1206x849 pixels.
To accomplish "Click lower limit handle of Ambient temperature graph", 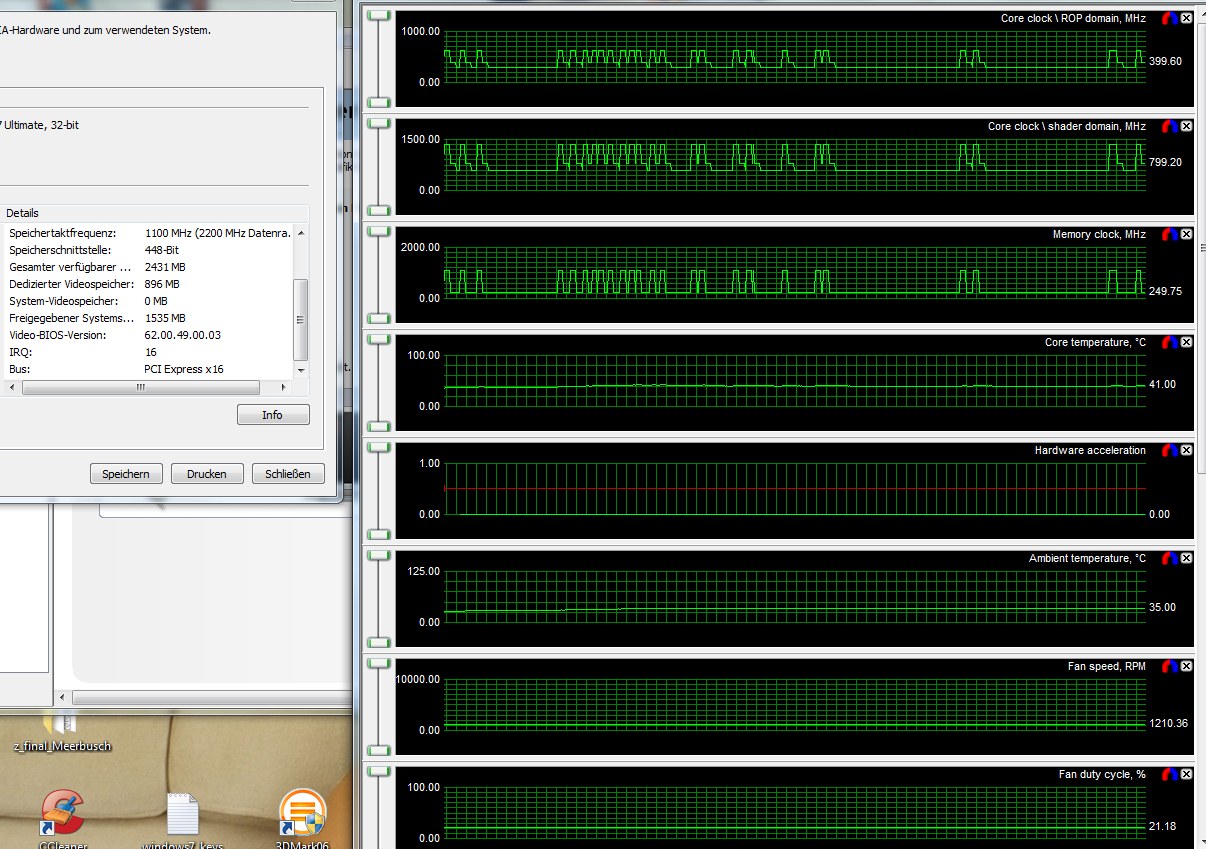I will 378,642.
